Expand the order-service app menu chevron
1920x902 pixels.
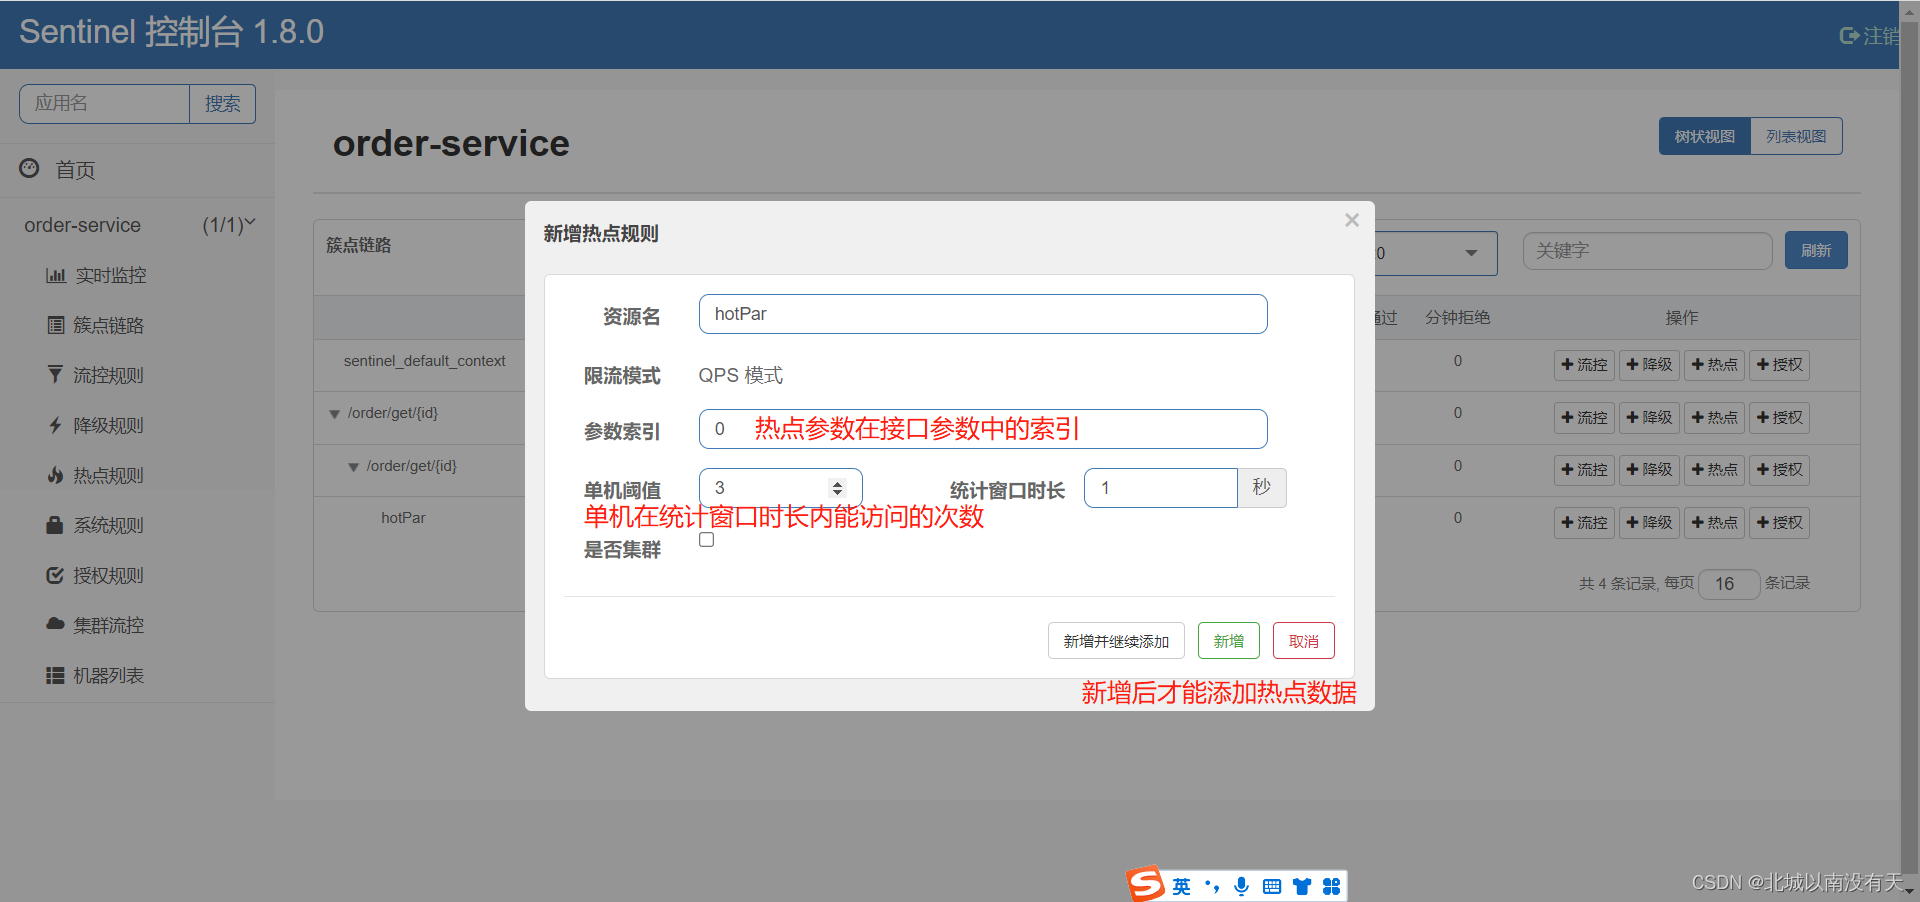[x=250, y=223]
